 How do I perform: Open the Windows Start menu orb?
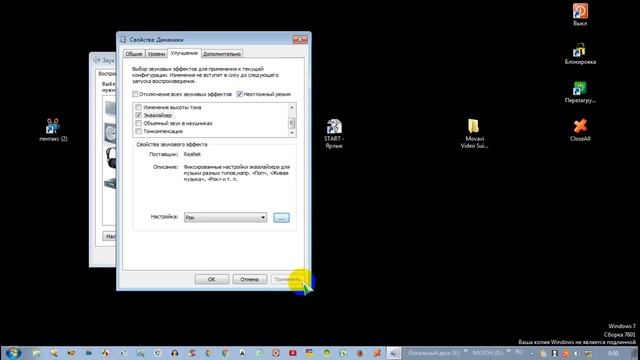click(x=13, y=353)
